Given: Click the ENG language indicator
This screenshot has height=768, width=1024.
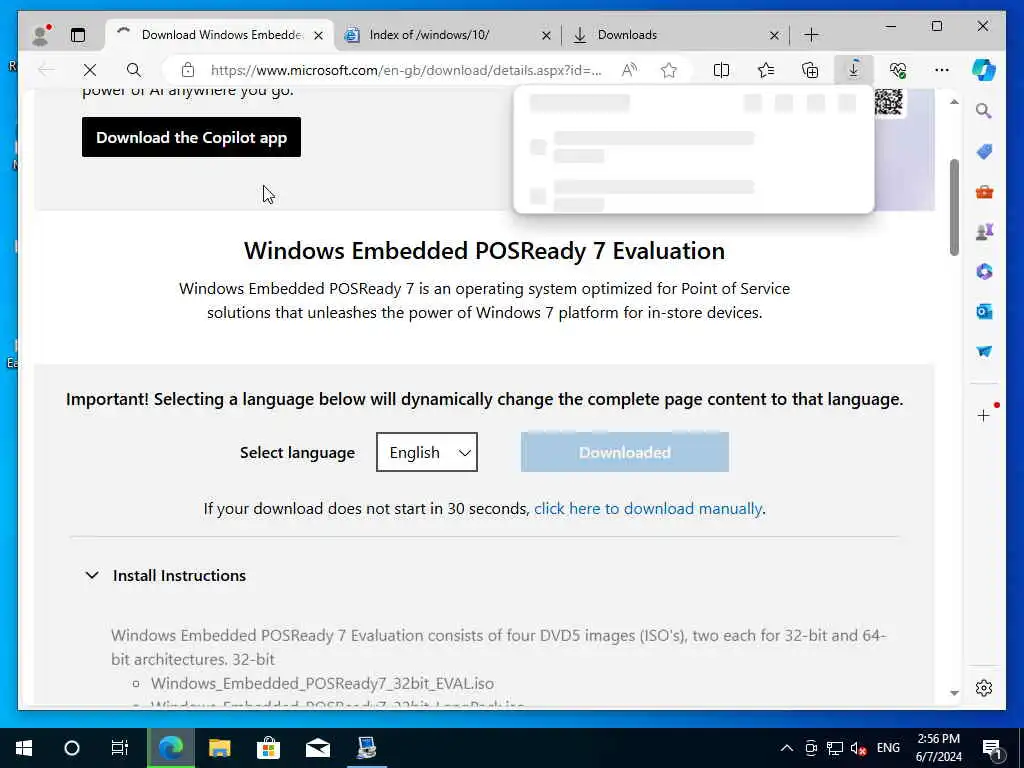Looking at the screenshot, I should click(888, 748).
